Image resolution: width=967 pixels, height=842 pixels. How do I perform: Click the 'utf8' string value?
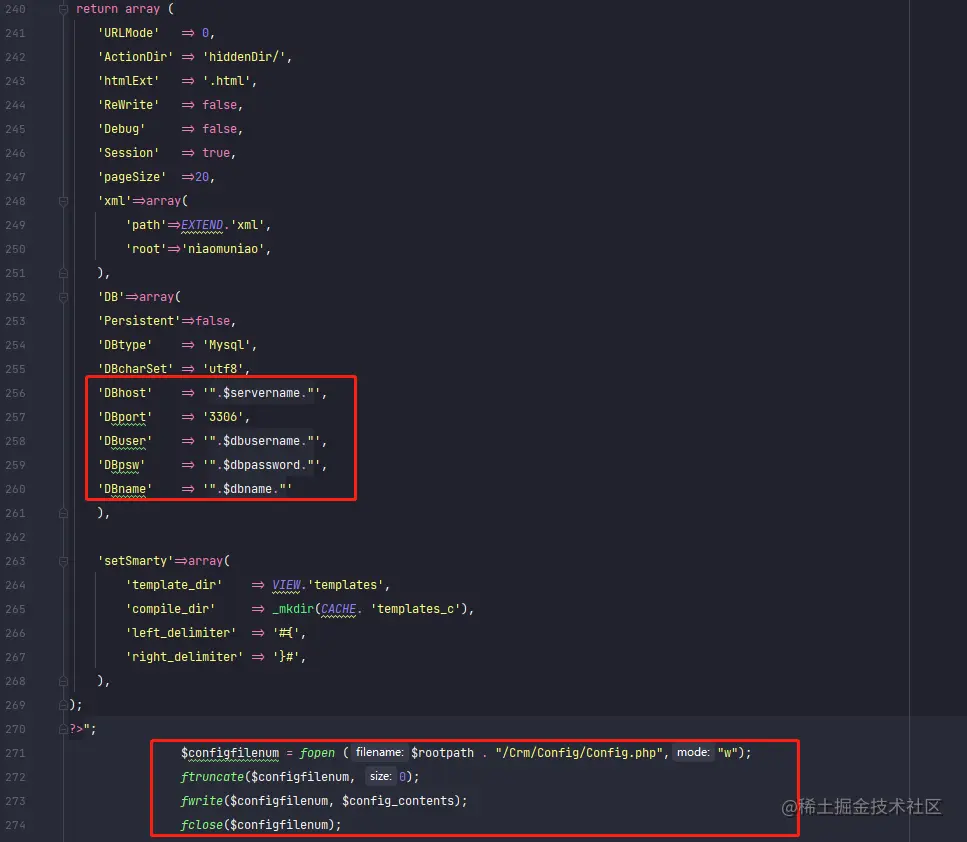click(x=223, y=369)
